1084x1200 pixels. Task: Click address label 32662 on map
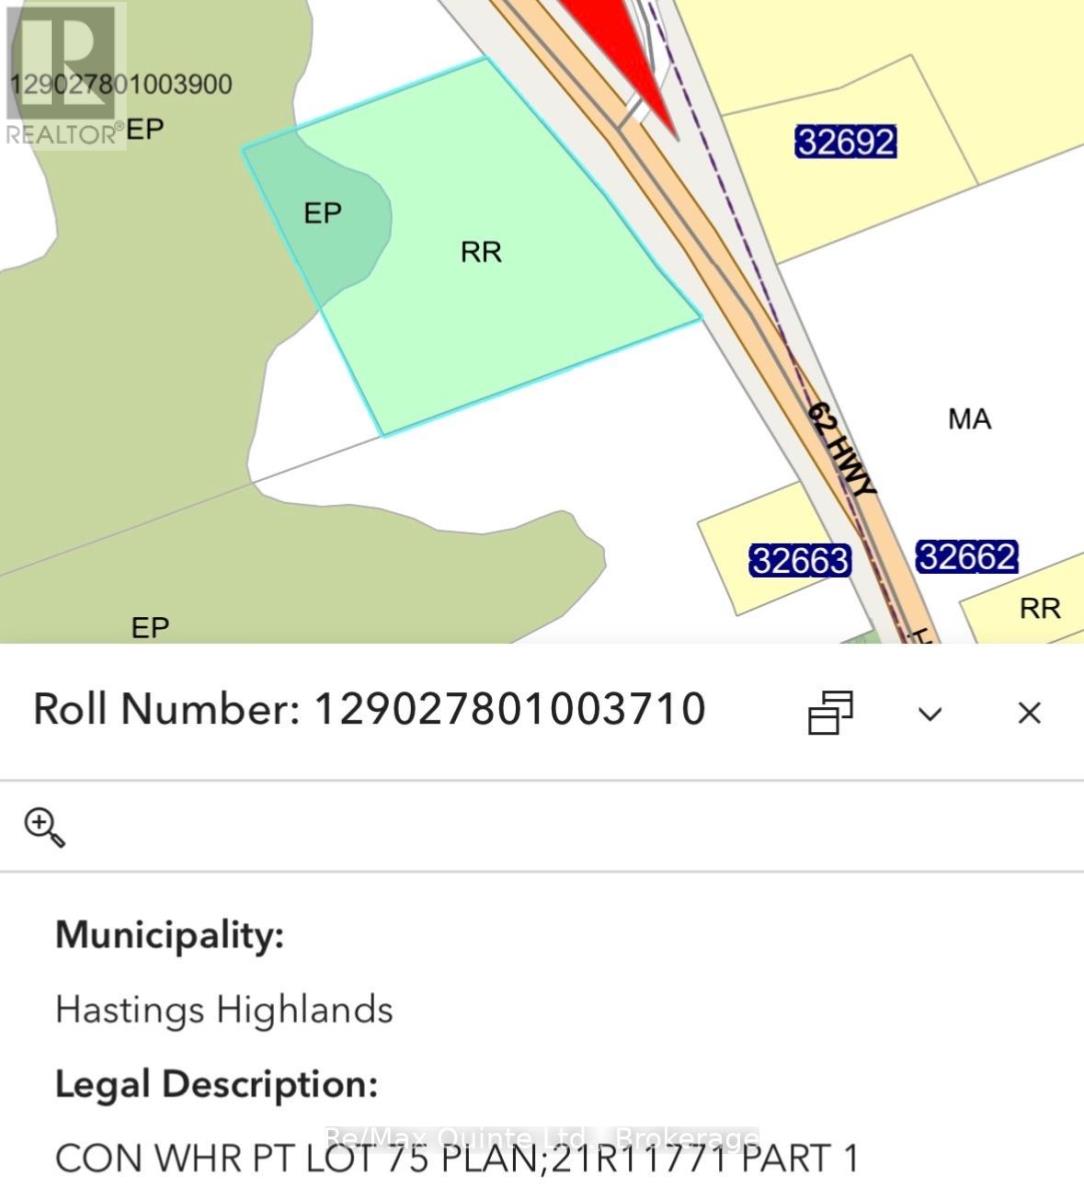click(966, 556)
